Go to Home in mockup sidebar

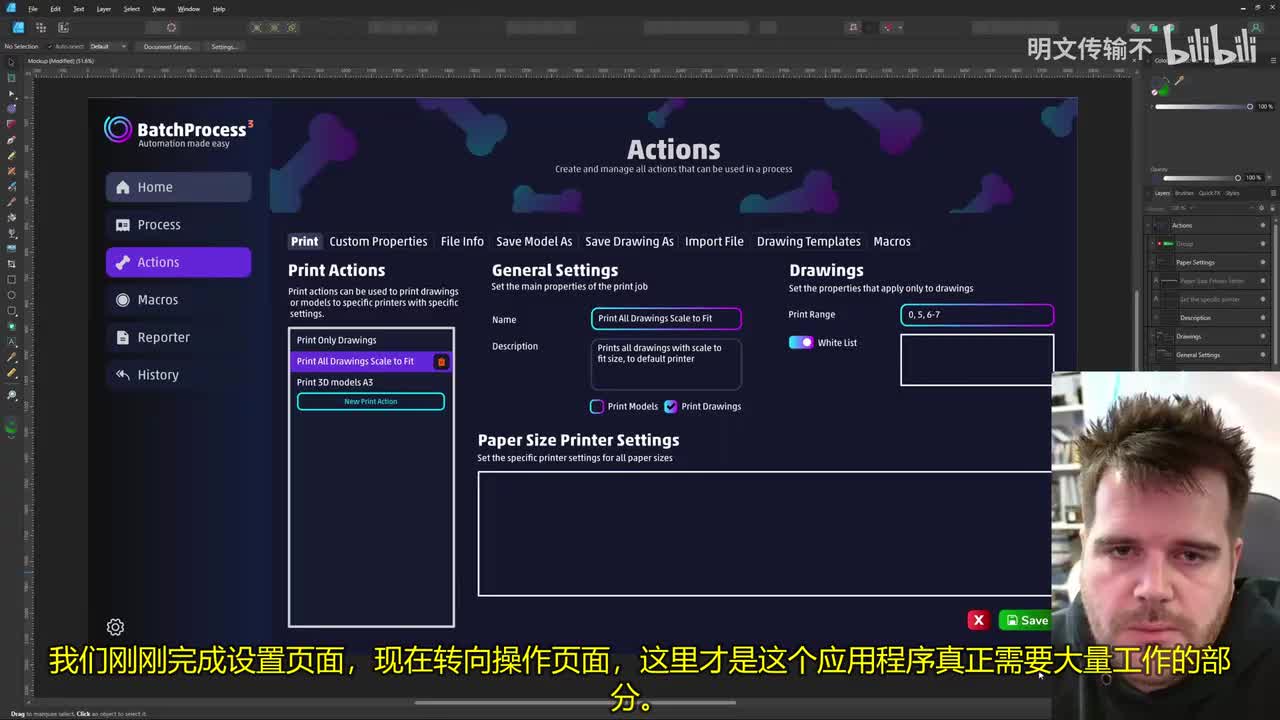[178, 187]
